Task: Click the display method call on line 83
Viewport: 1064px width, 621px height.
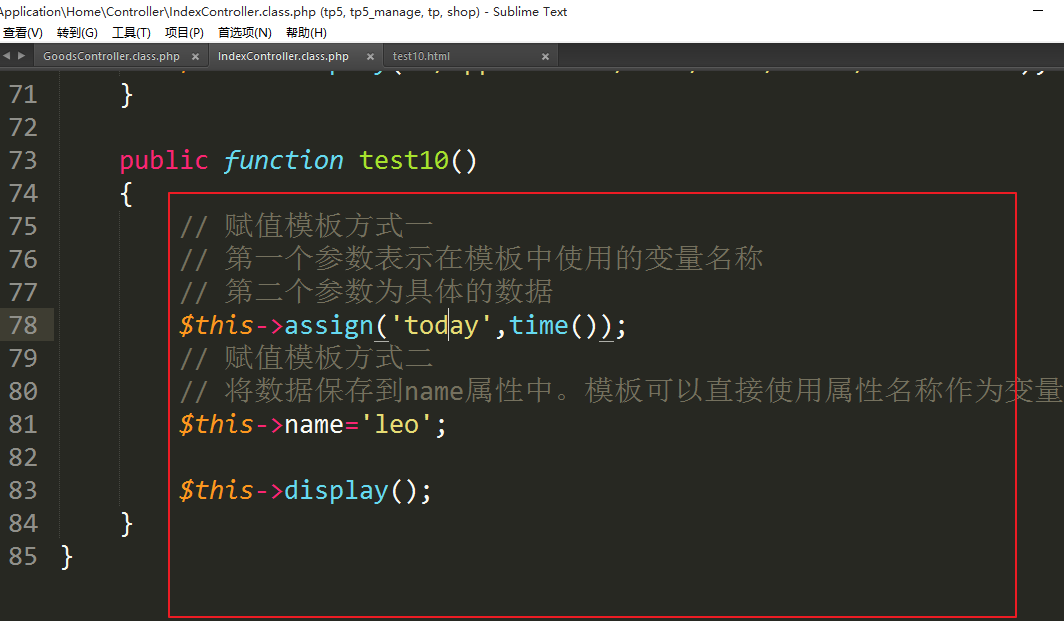Action: pos(336,490)
